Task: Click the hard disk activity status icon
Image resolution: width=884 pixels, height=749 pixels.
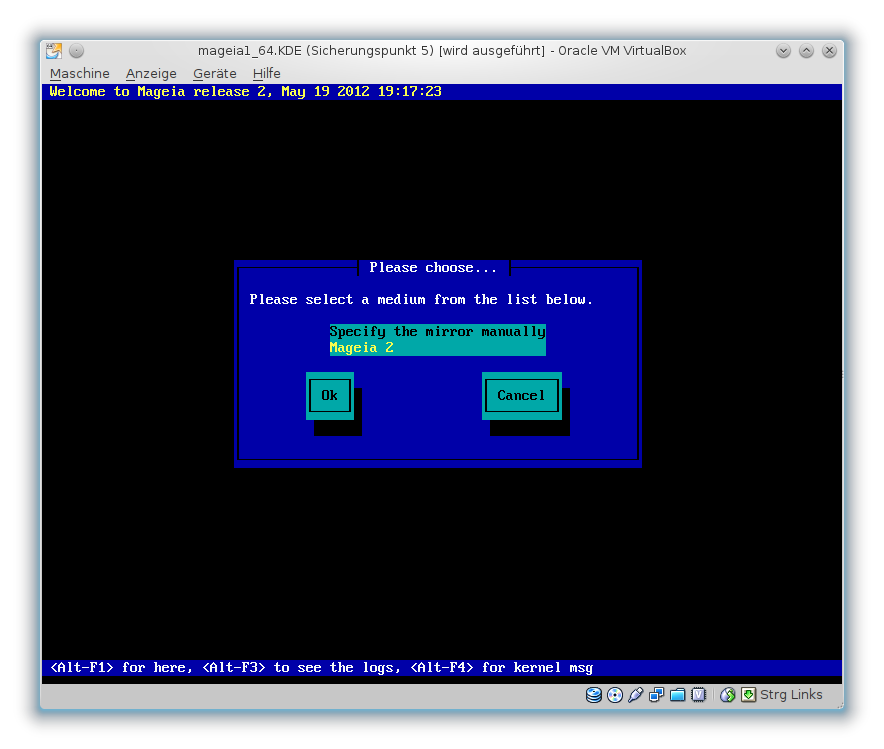Action: 594,695
